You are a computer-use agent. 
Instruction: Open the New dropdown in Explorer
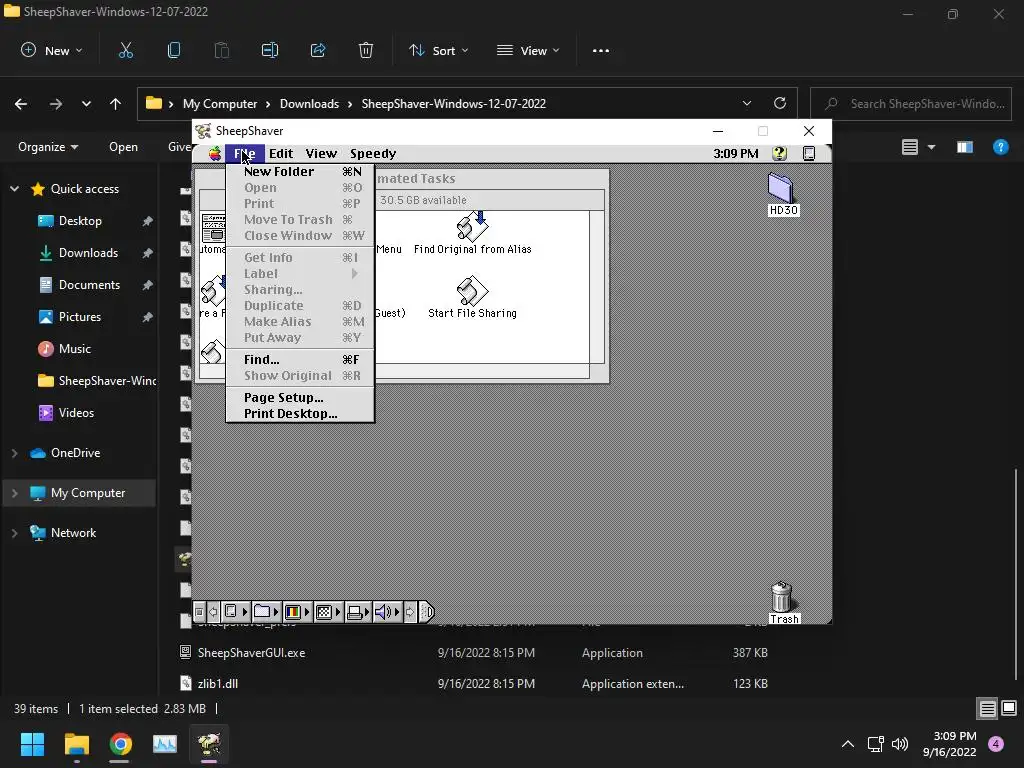51,50
